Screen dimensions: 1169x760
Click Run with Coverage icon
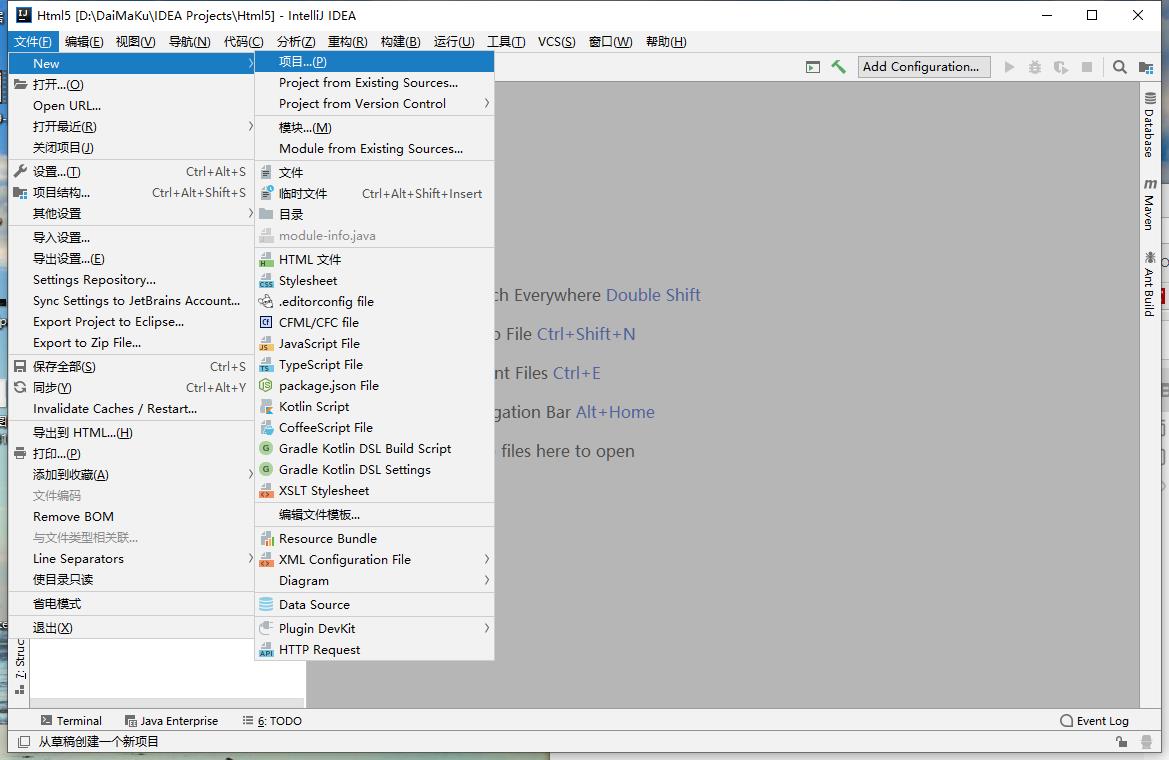click(1061, 67)
